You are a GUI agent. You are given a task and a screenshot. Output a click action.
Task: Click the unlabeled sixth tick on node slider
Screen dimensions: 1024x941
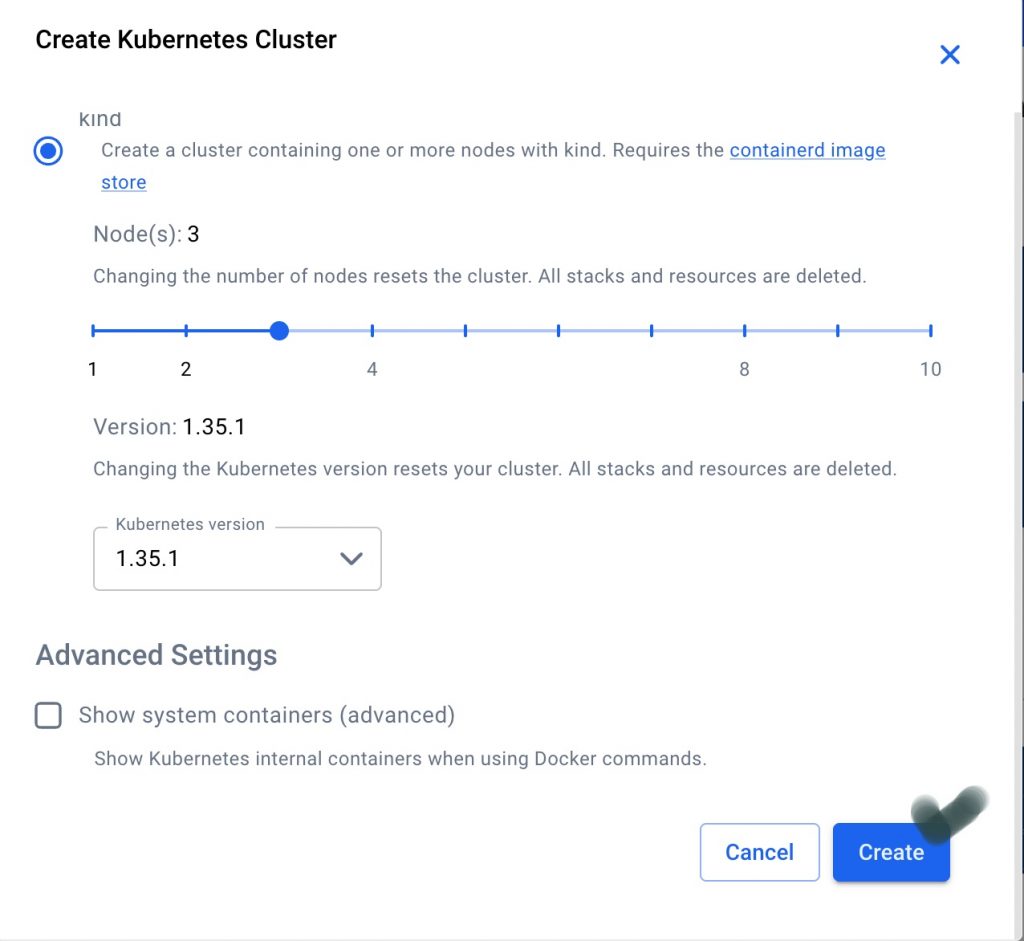coord(558,330)
